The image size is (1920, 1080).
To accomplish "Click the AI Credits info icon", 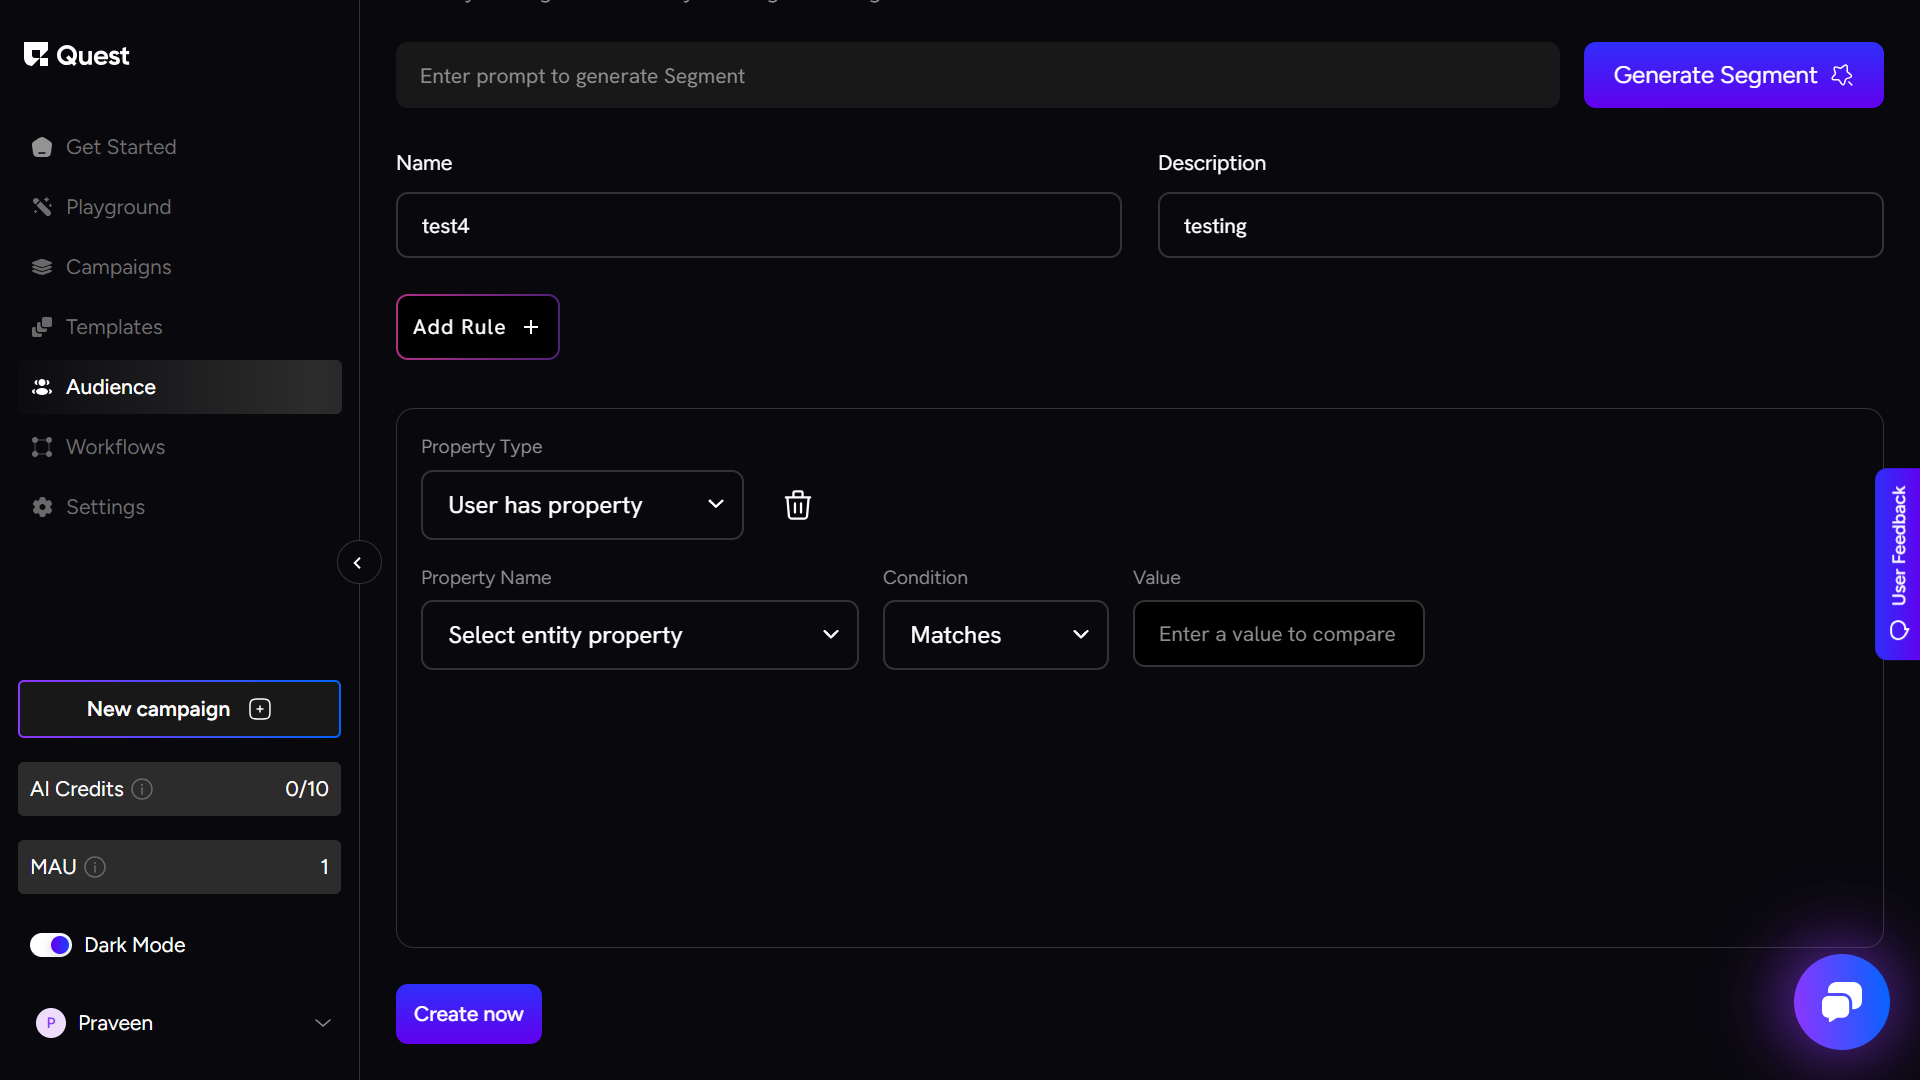I will (142, 789).
